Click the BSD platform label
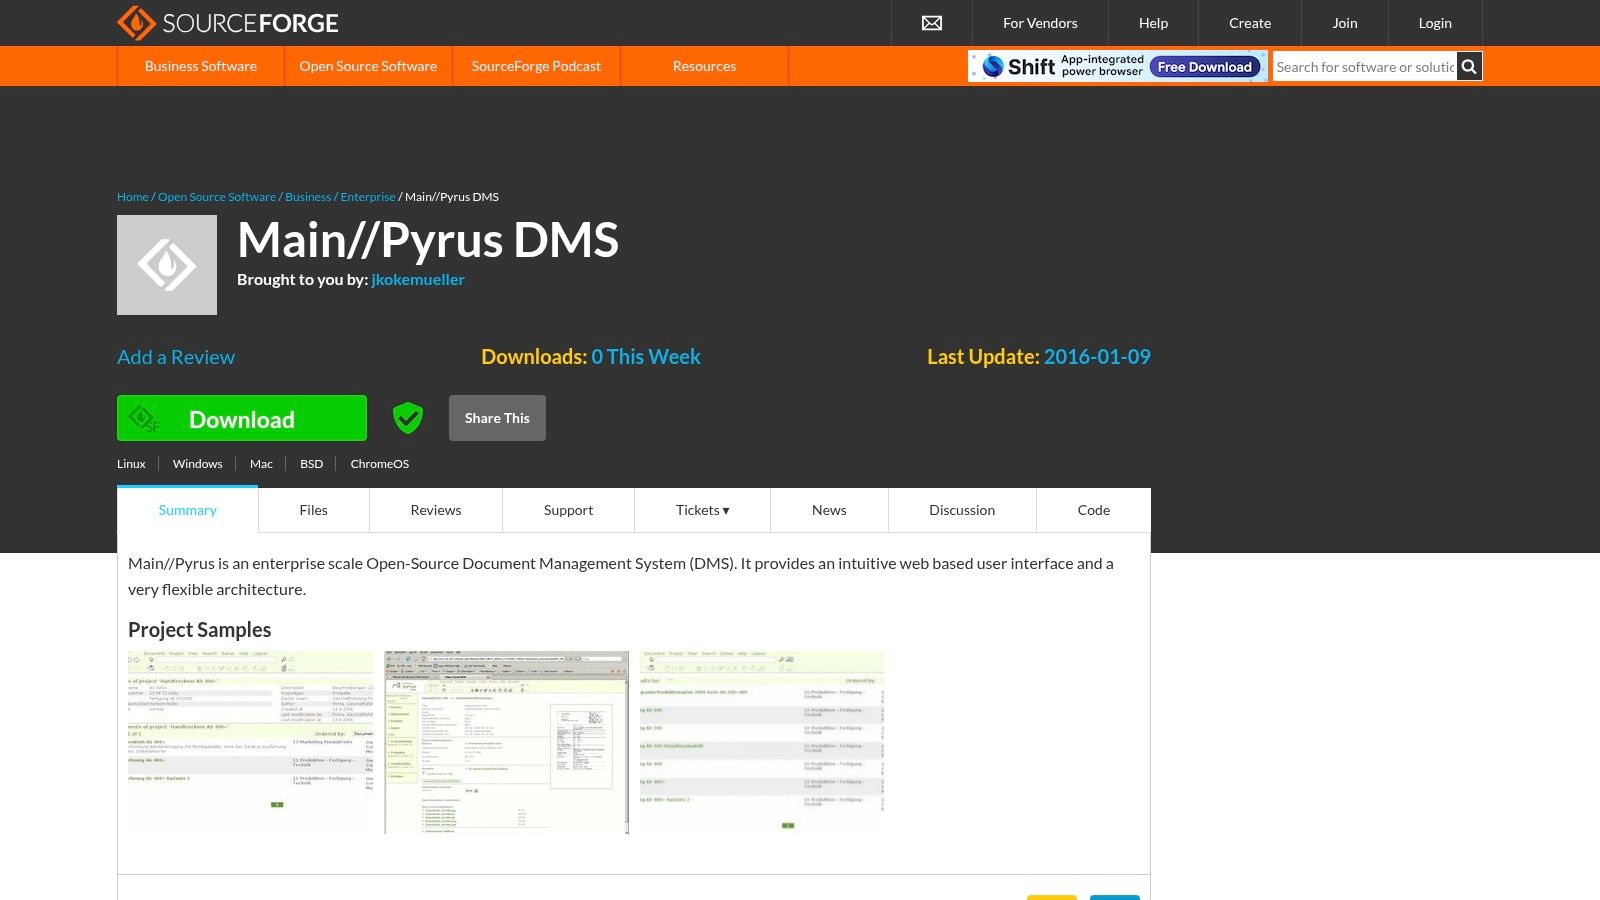The image size is (1600, 900). [312, 464]
